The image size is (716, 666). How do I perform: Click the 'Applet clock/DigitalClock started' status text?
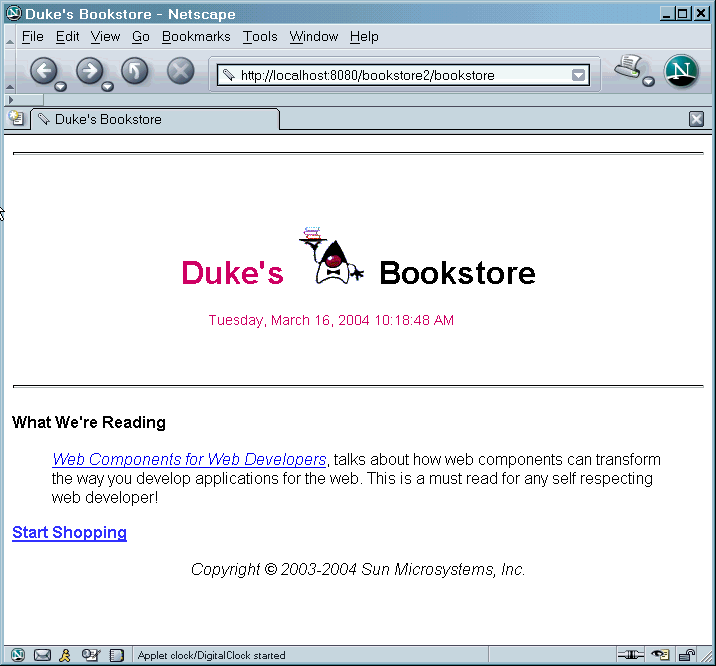211,656
